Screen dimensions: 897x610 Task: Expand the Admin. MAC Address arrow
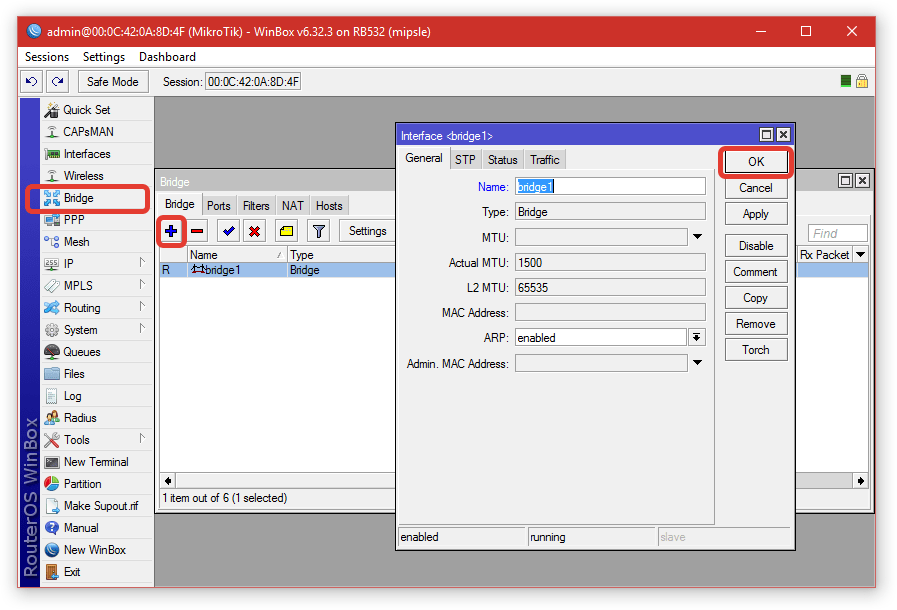click(x=697, y=364)
